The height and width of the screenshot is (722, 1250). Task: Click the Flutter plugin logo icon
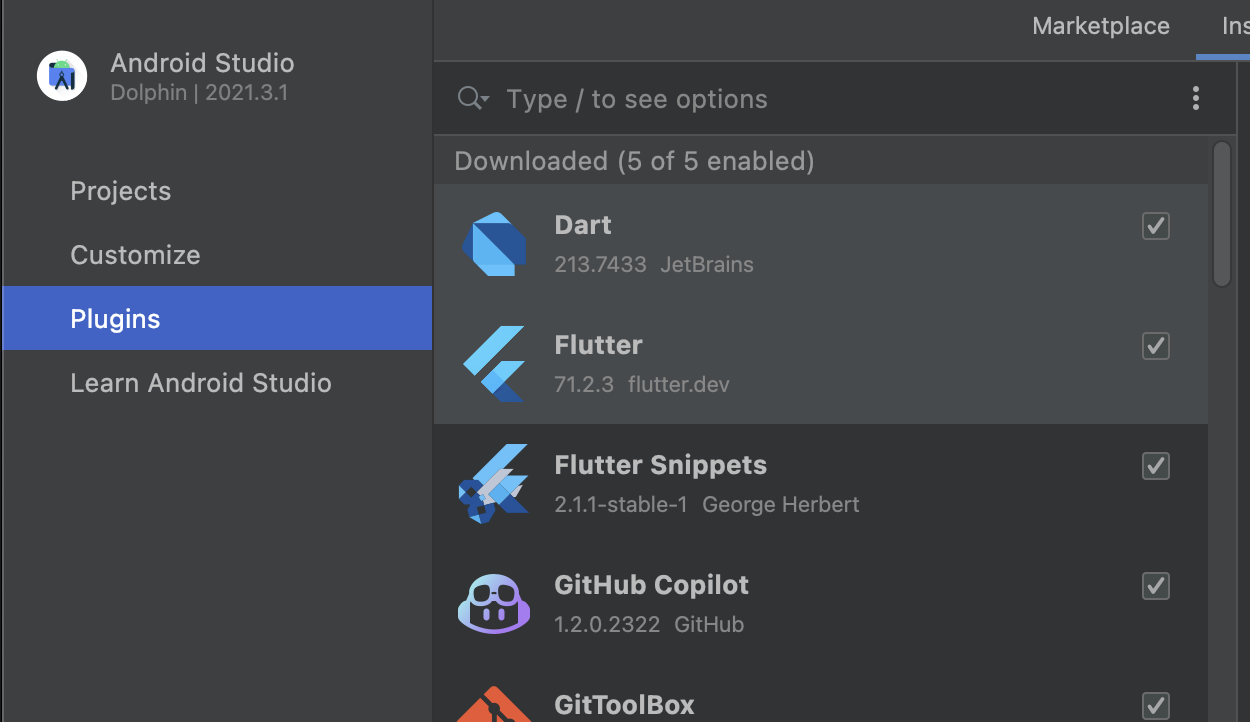[x=494, y=364]
